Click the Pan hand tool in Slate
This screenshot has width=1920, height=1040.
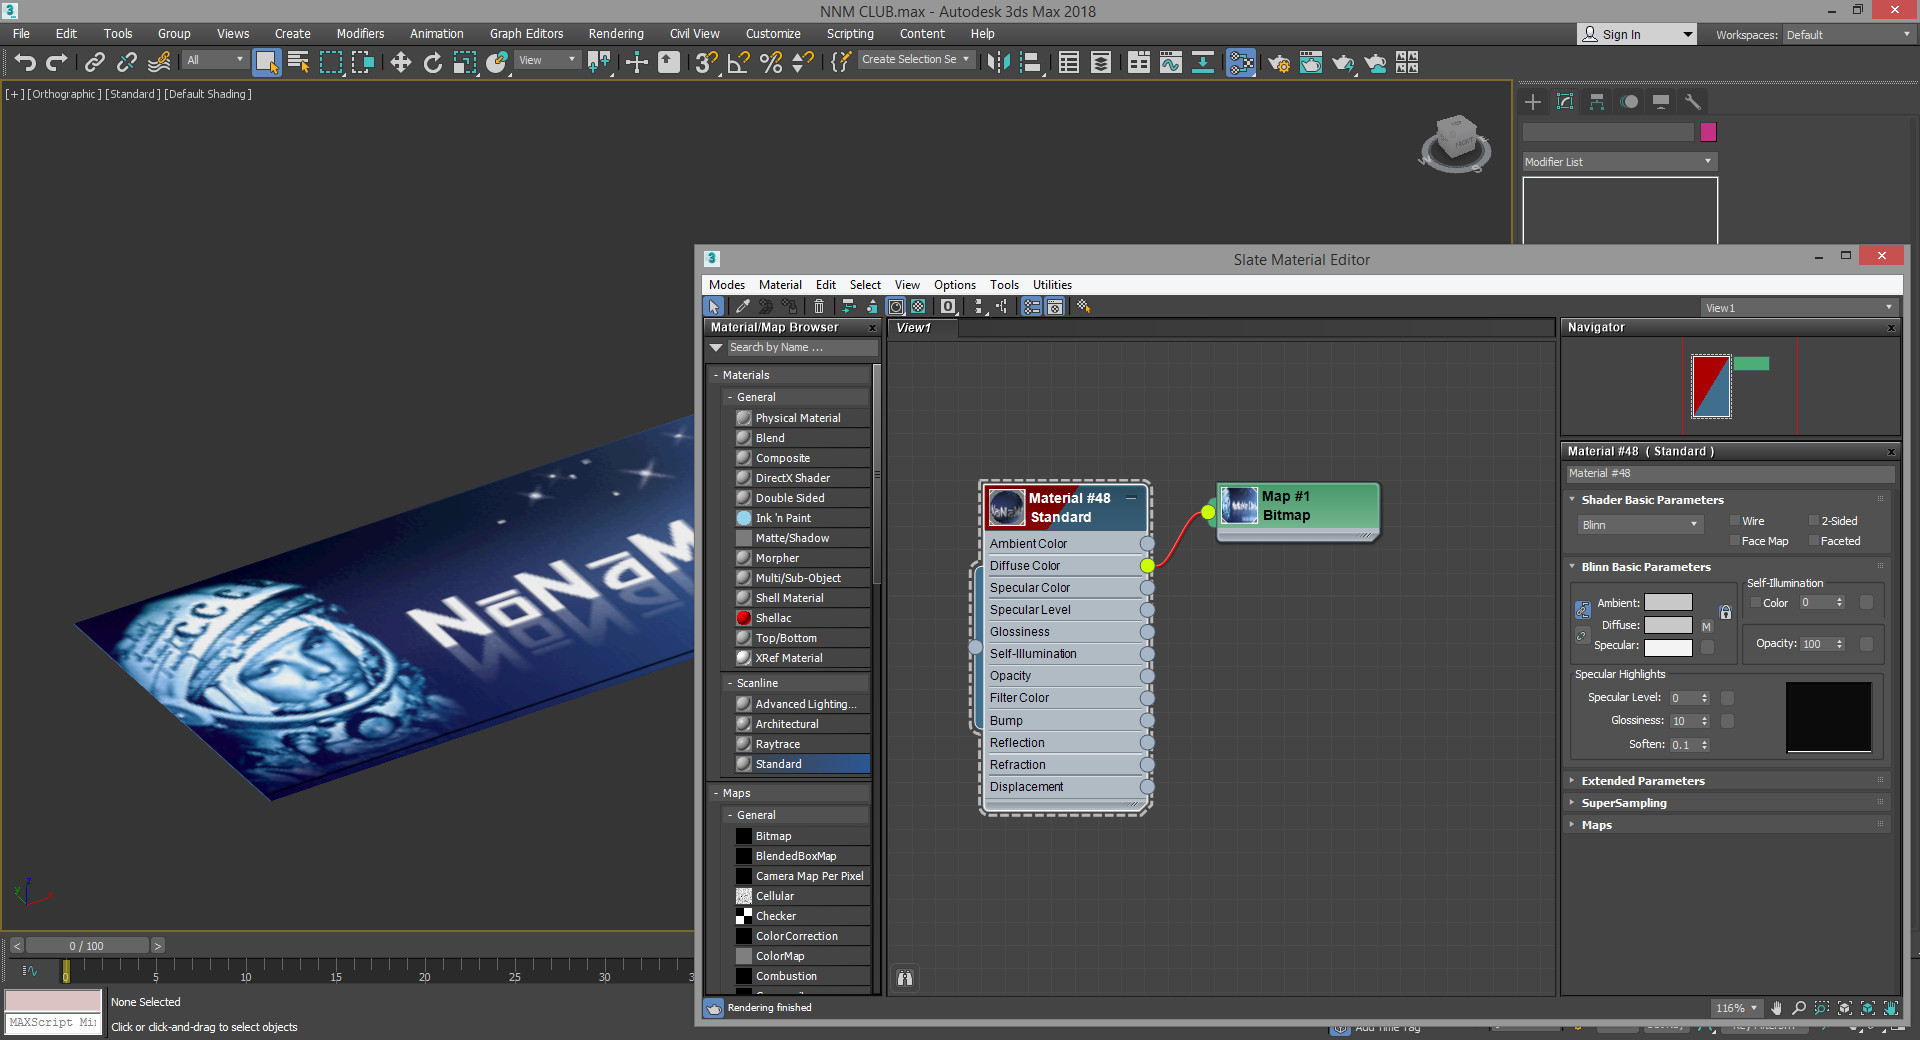click(1776, 1008)
